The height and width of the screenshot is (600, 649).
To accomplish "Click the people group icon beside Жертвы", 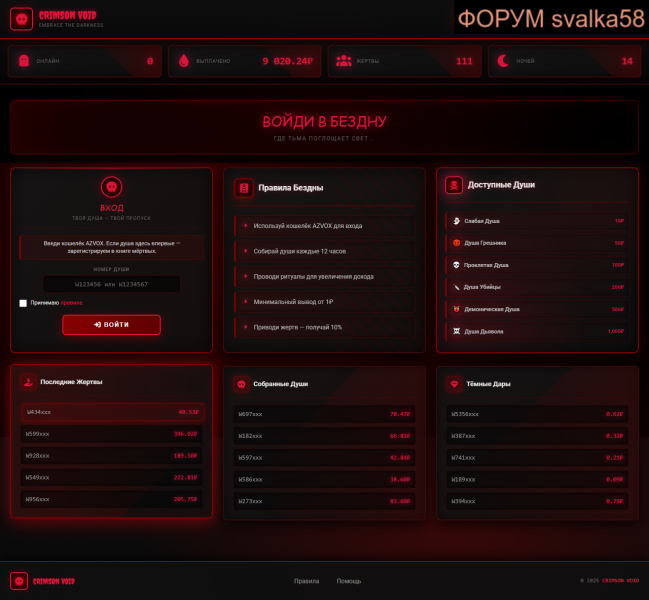I will (x=343, y=61).
